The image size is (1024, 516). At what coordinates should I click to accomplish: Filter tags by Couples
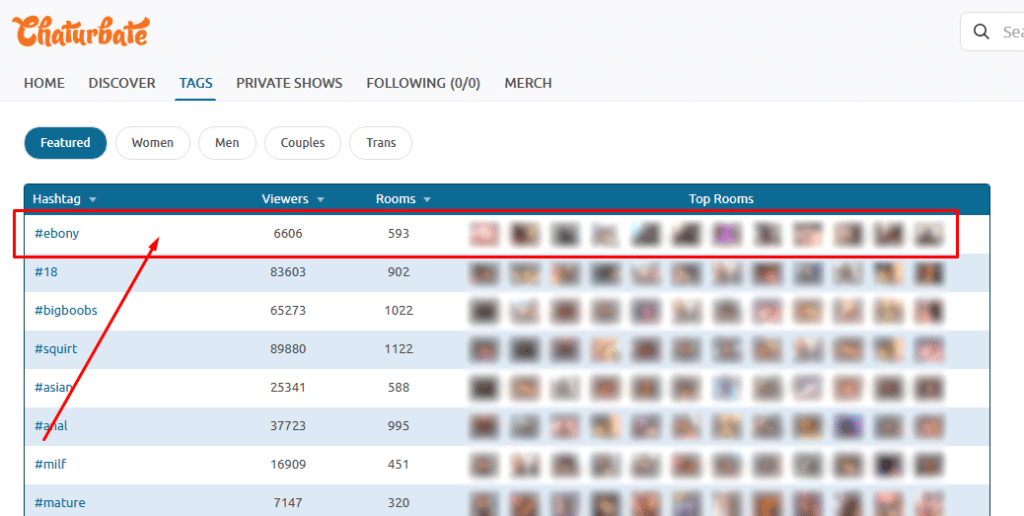(303, 142)
